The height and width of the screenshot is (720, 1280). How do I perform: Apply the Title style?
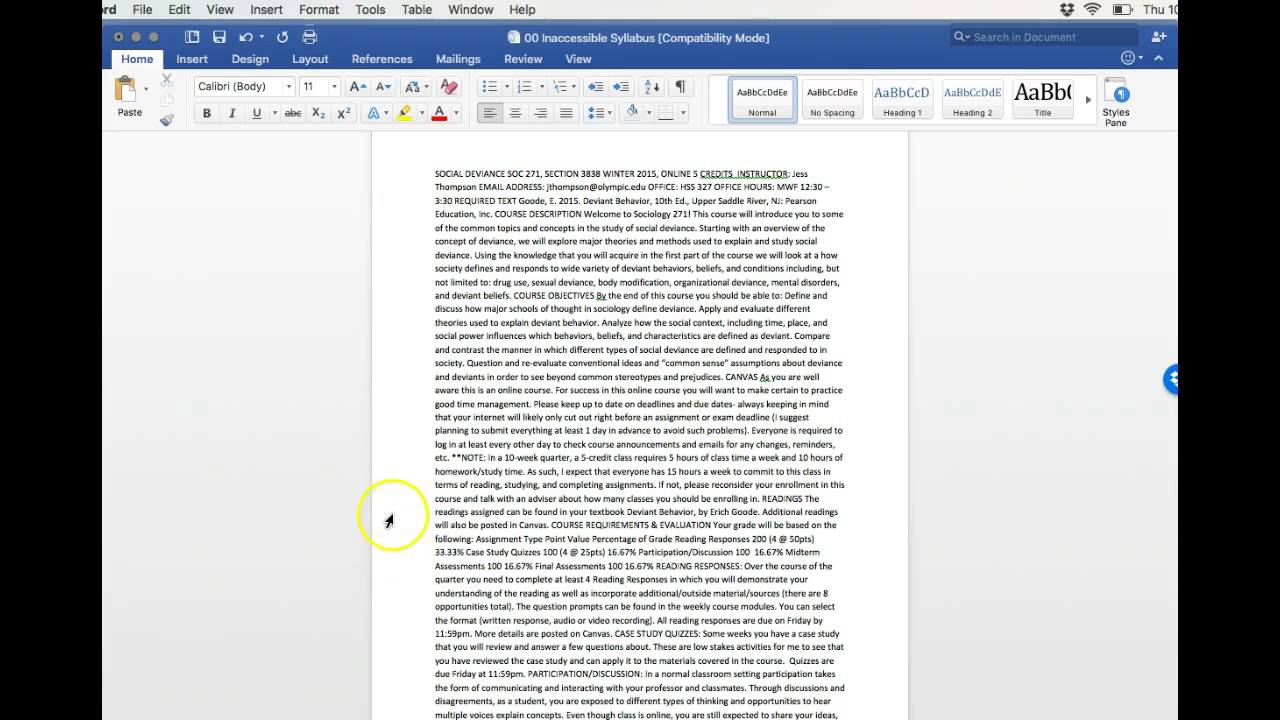click(x=1042, y=100)
